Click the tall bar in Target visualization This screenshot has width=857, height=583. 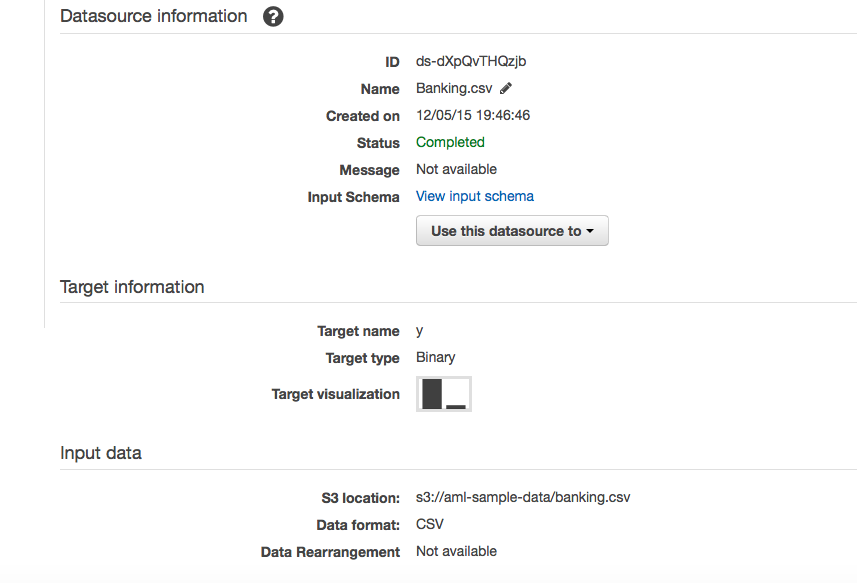432,394
